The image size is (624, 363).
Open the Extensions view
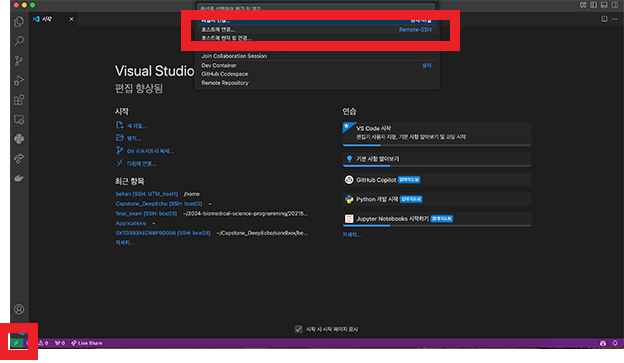19,100
